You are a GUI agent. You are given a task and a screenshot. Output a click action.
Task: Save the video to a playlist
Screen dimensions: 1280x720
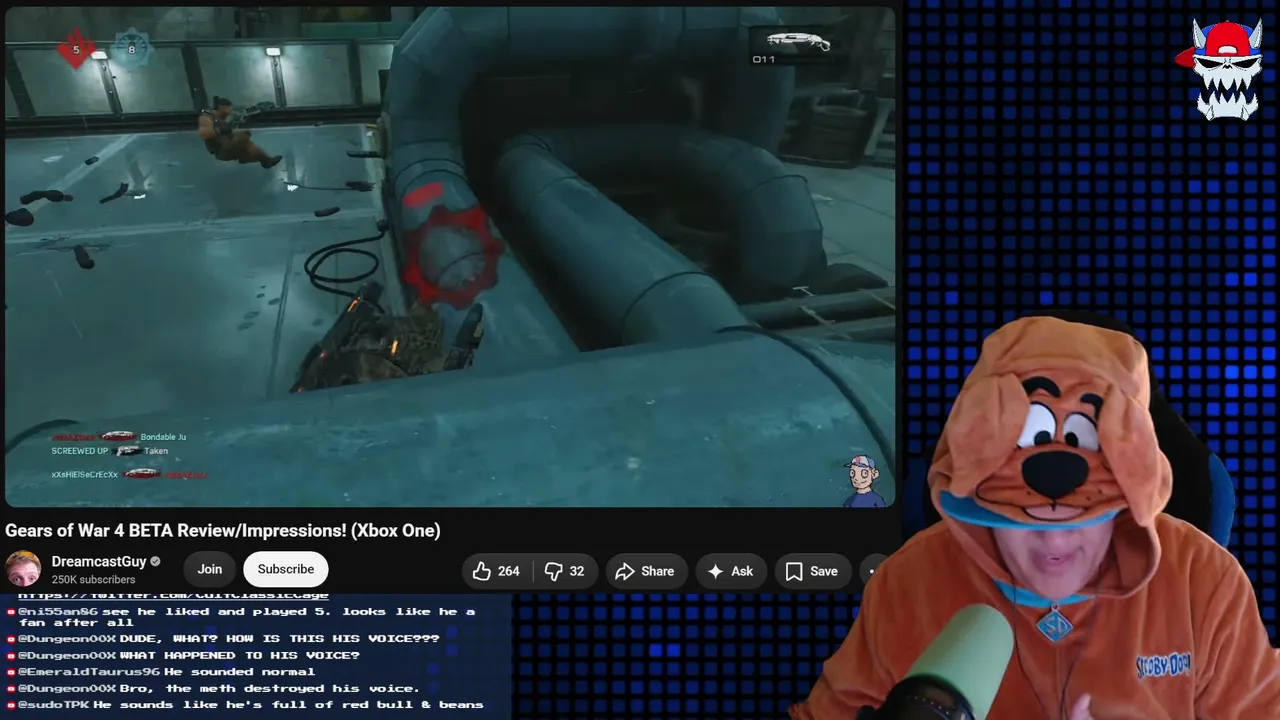(812, 571)
